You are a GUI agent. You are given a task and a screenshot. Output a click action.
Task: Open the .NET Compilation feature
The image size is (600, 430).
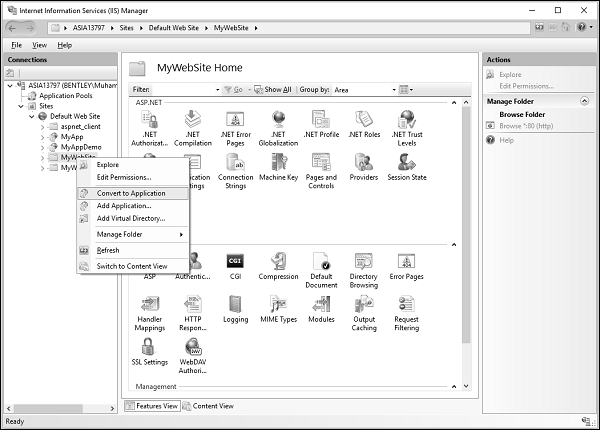[x=193, y=128]
